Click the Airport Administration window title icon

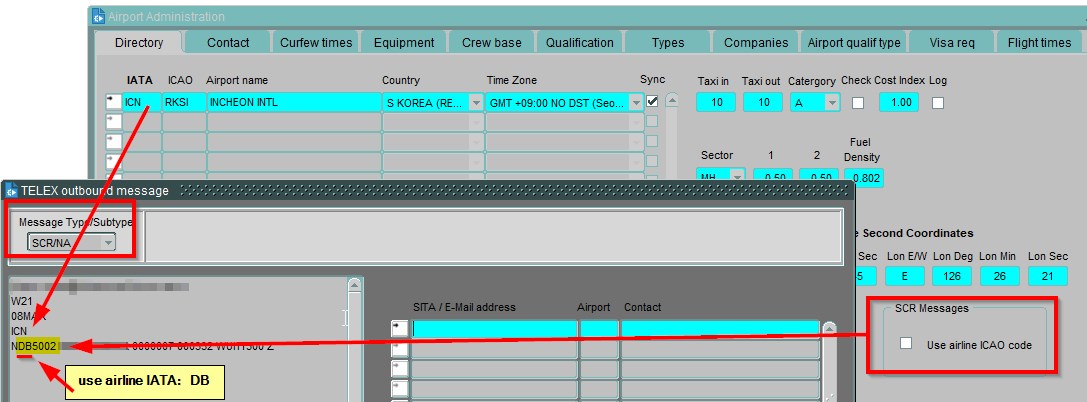click(x=98, y=16)
